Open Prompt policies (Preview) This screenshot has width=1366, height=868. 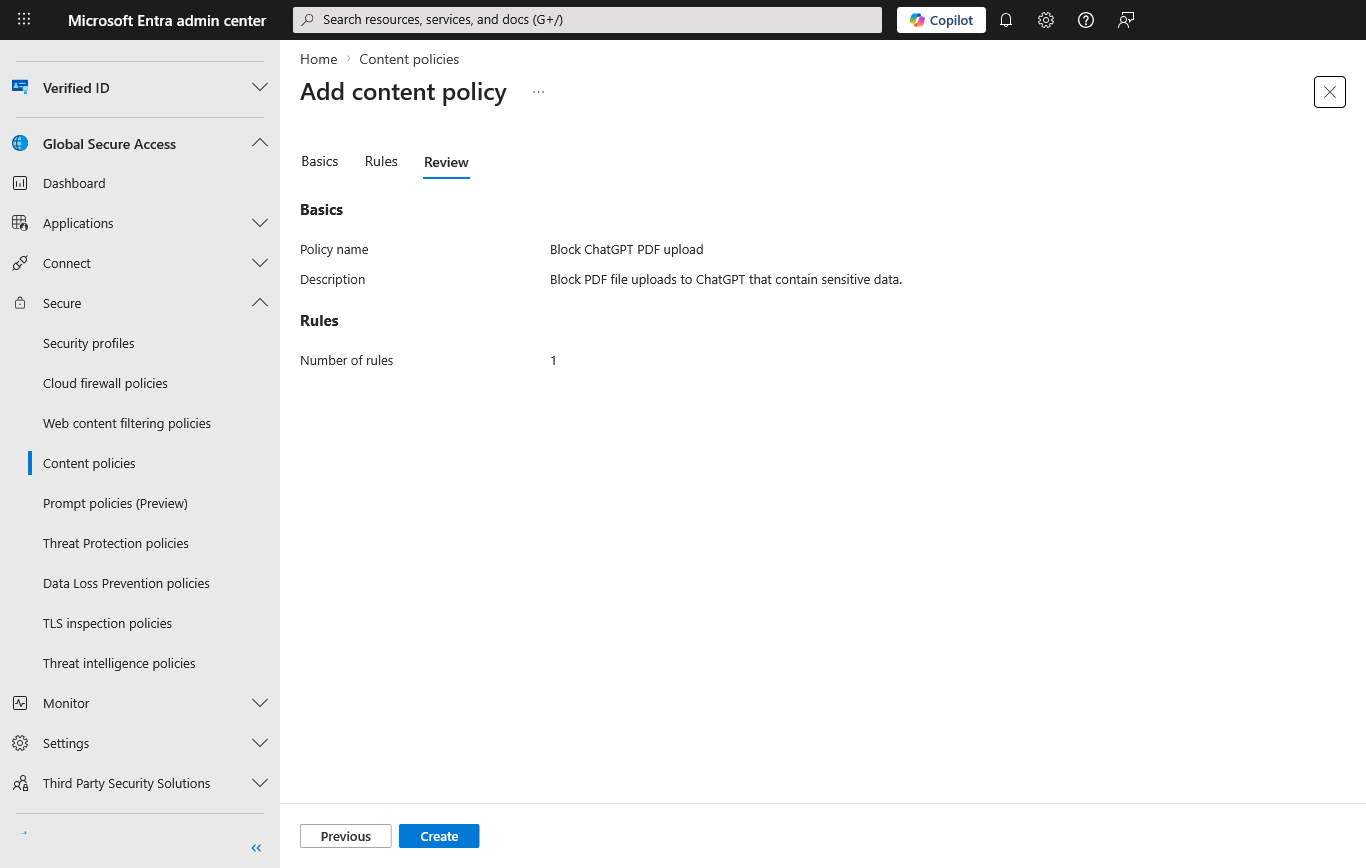[115, 503]
